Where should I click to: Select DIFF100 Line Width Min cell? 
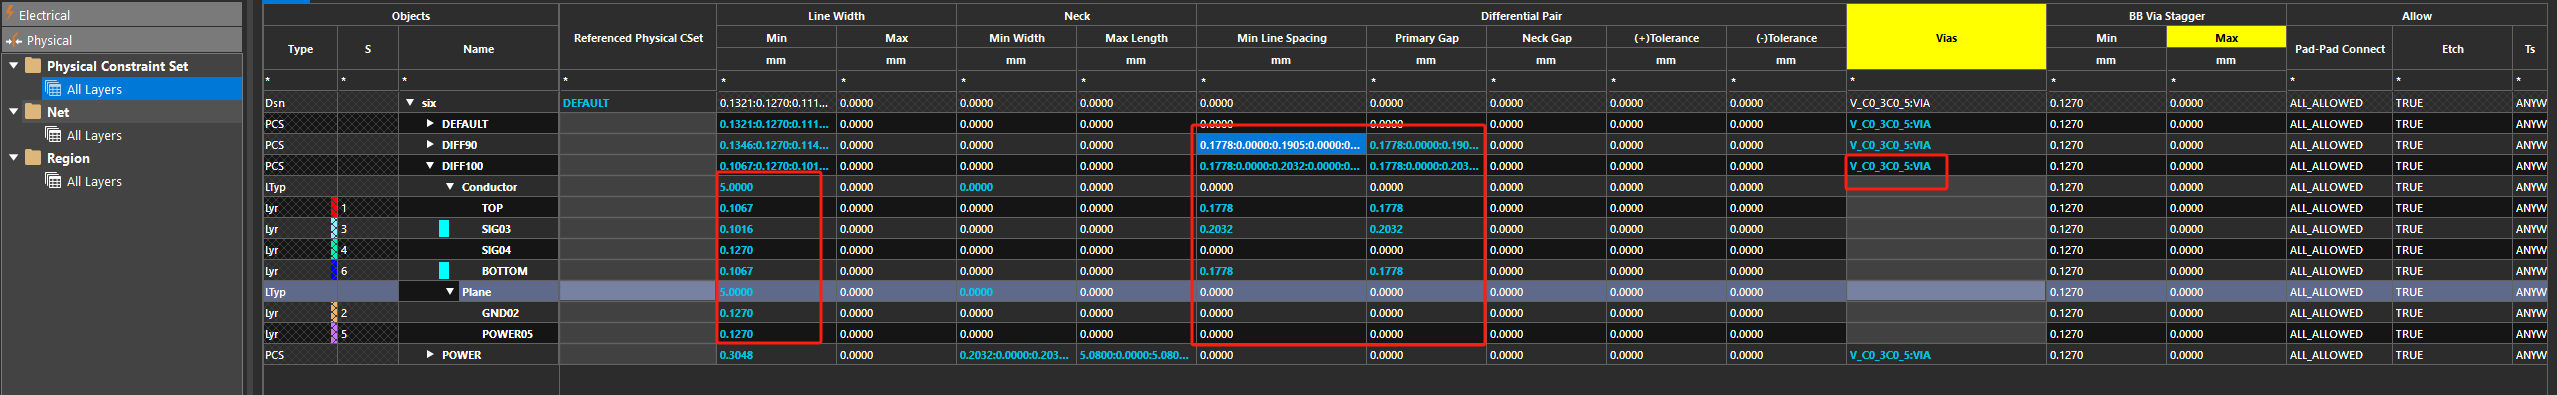[776, 165]
